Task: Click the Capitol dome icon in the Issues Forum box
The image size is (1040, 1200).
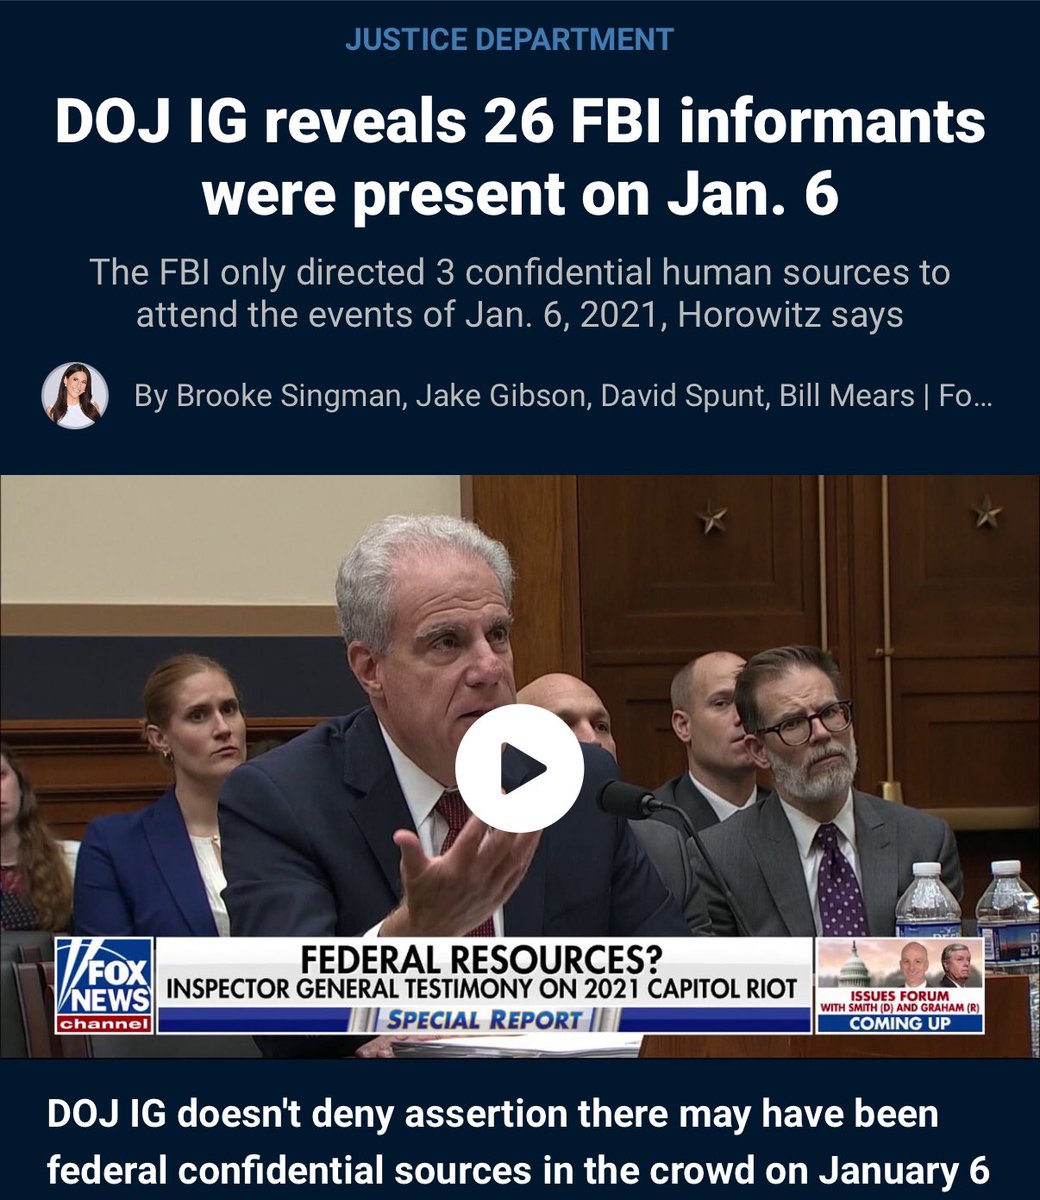Action: tap(852, 965)
